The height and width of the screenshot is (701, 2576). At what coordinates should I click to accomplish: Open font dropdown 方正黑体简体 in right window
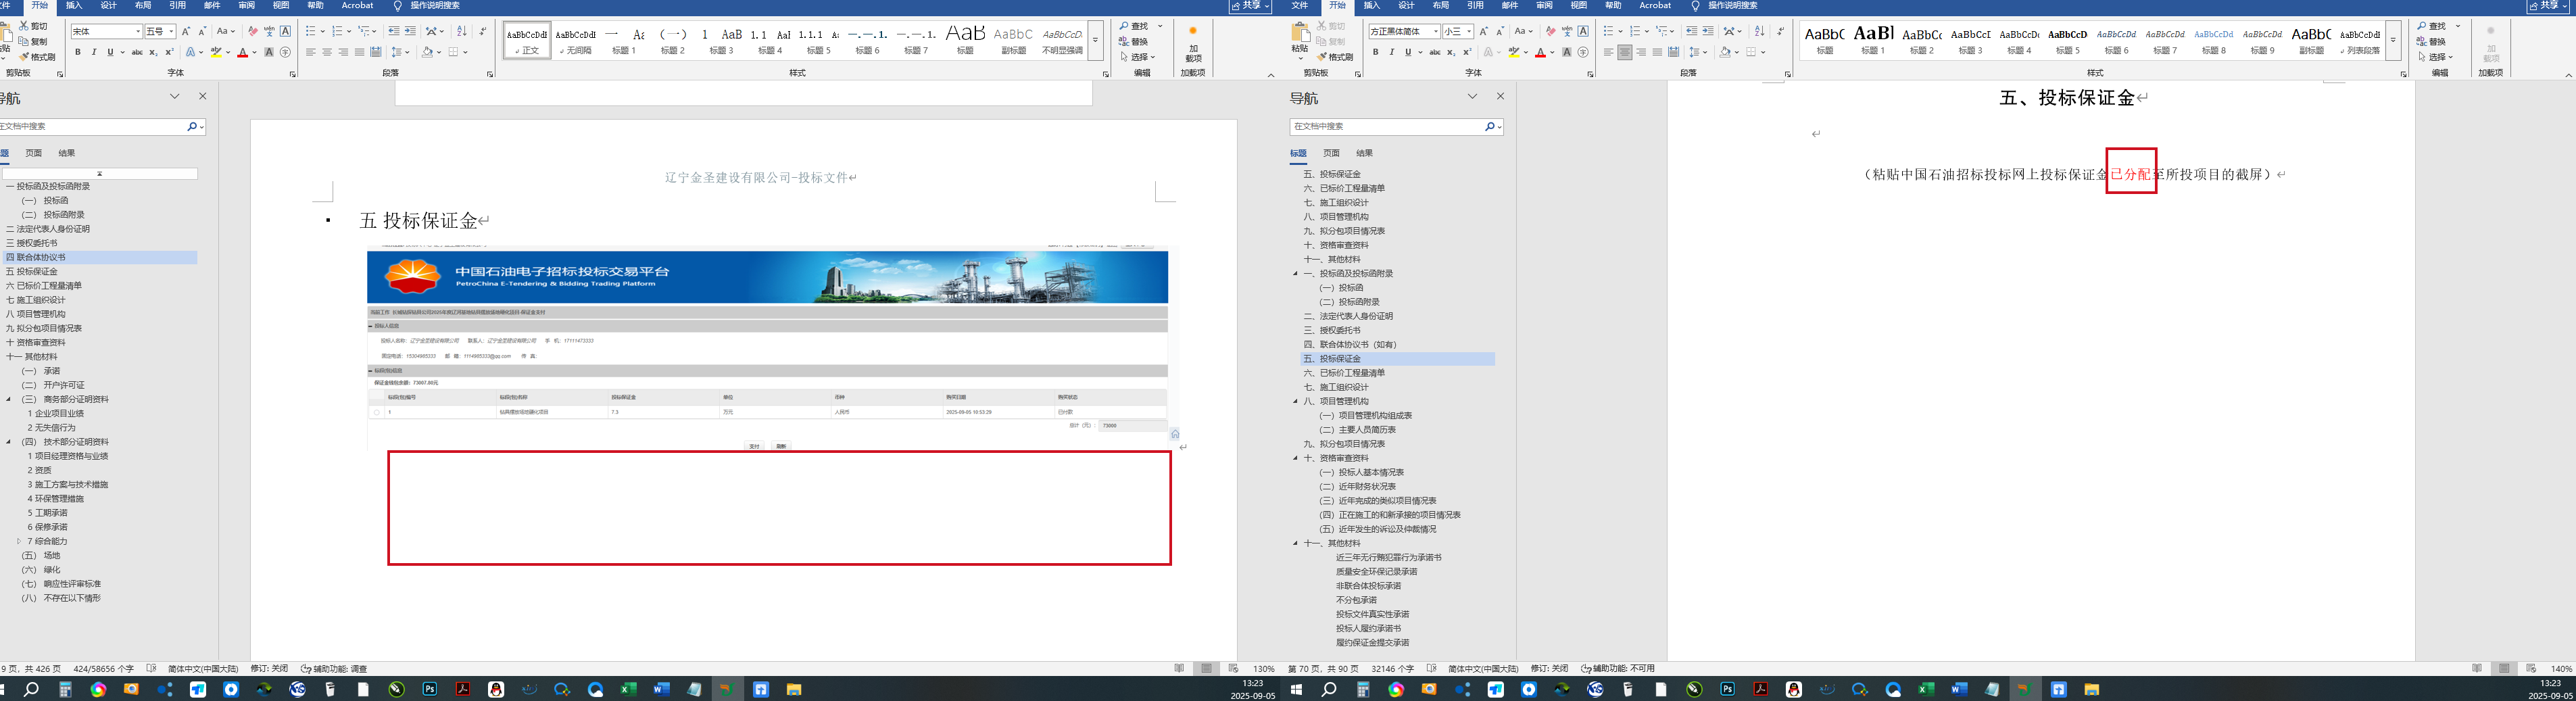[1435, 32]
